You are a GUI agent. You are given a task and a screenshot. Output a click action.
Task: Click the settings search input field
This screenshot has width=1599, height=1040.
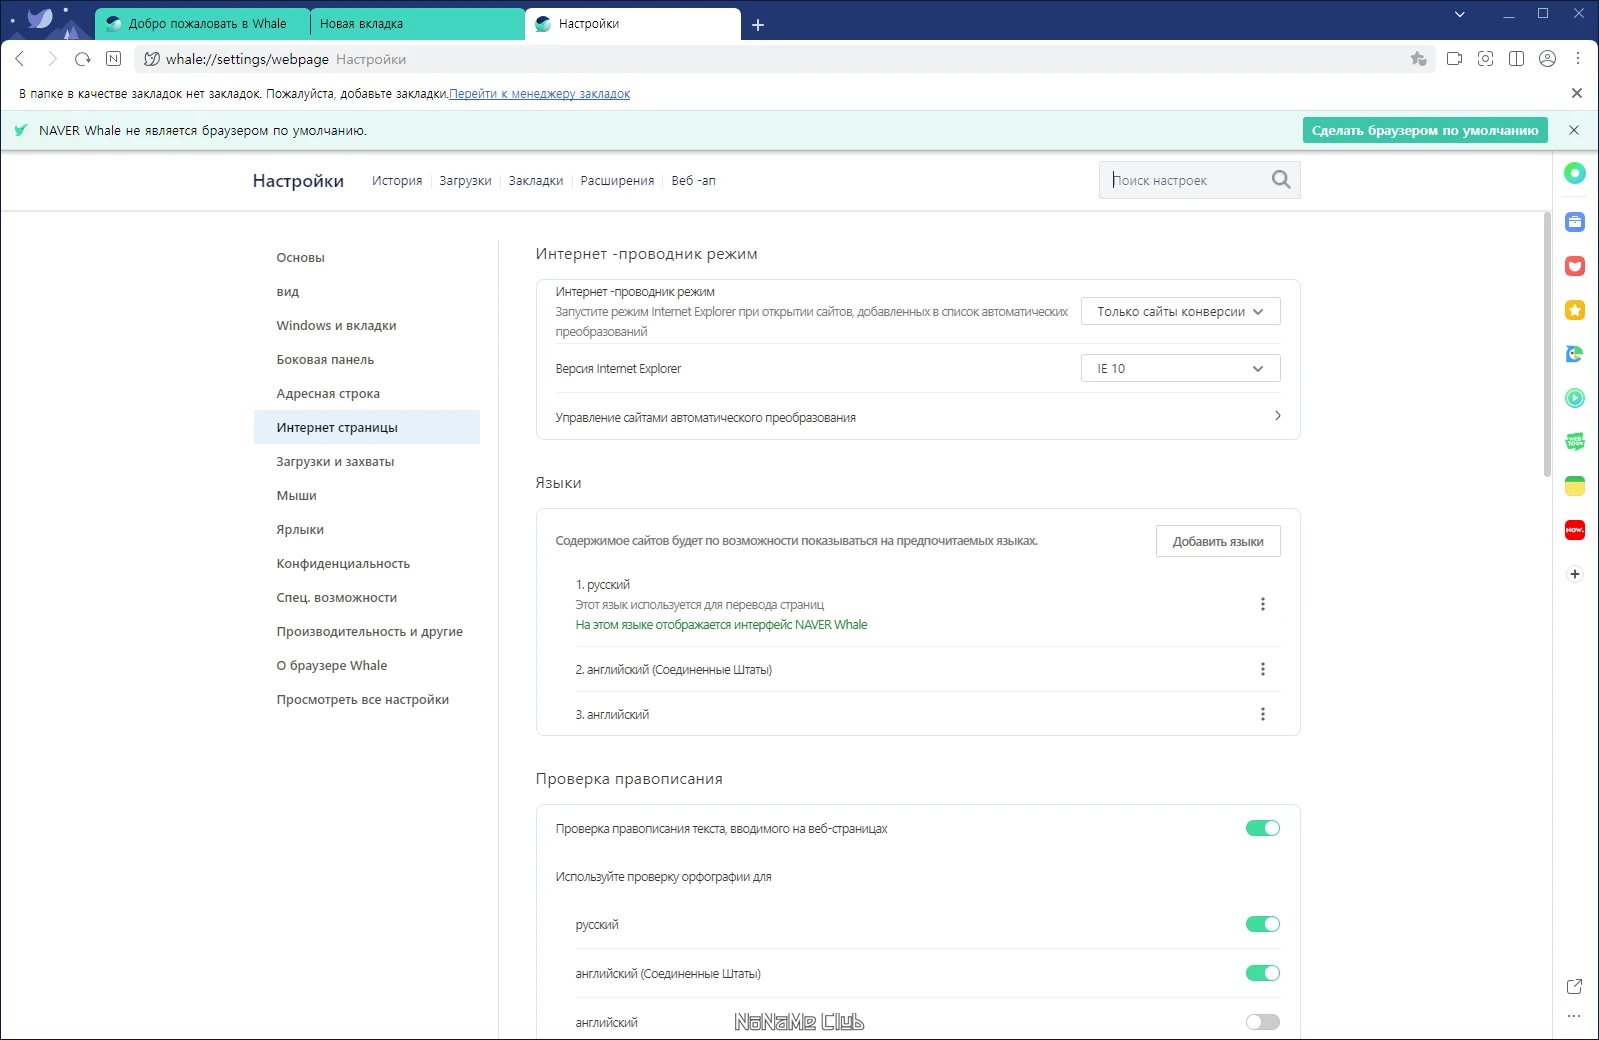1185,180
